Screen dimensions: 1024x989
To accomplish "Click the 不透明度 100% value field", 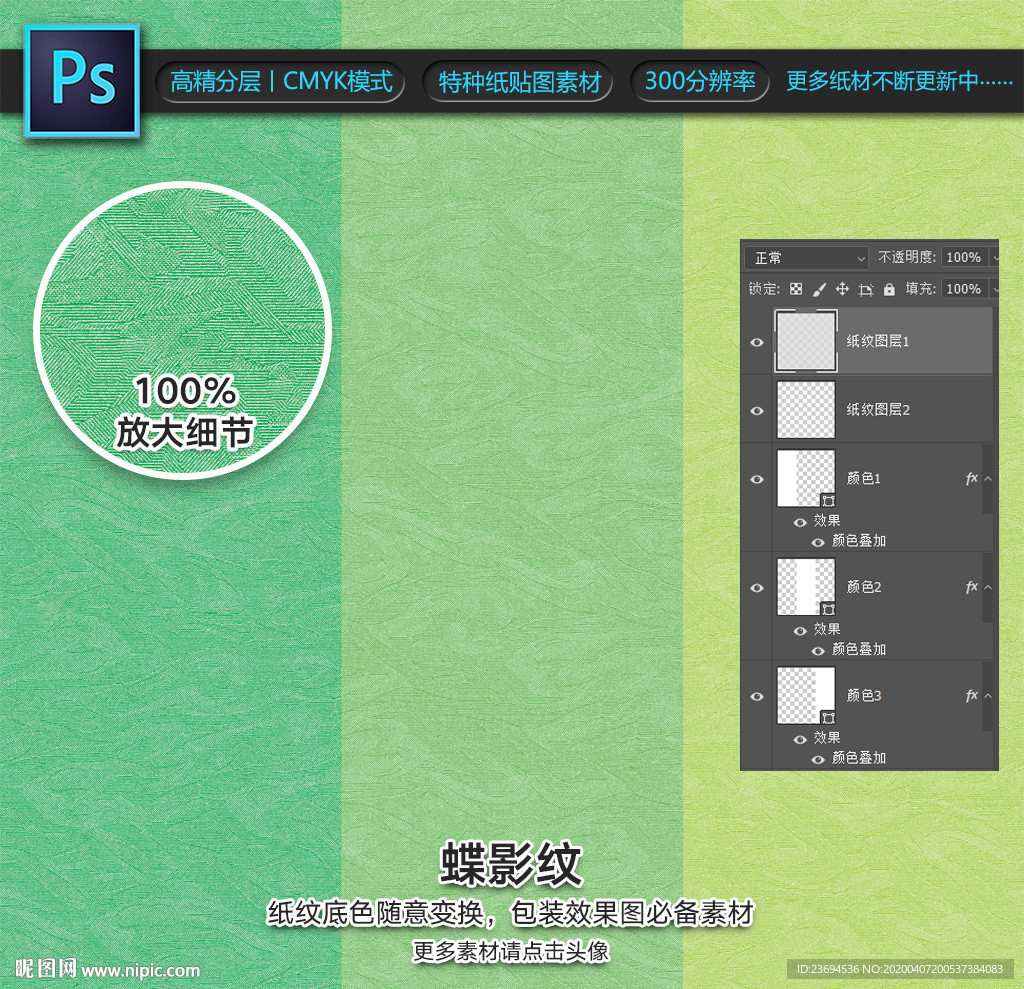I will click(x=965, y=257).
